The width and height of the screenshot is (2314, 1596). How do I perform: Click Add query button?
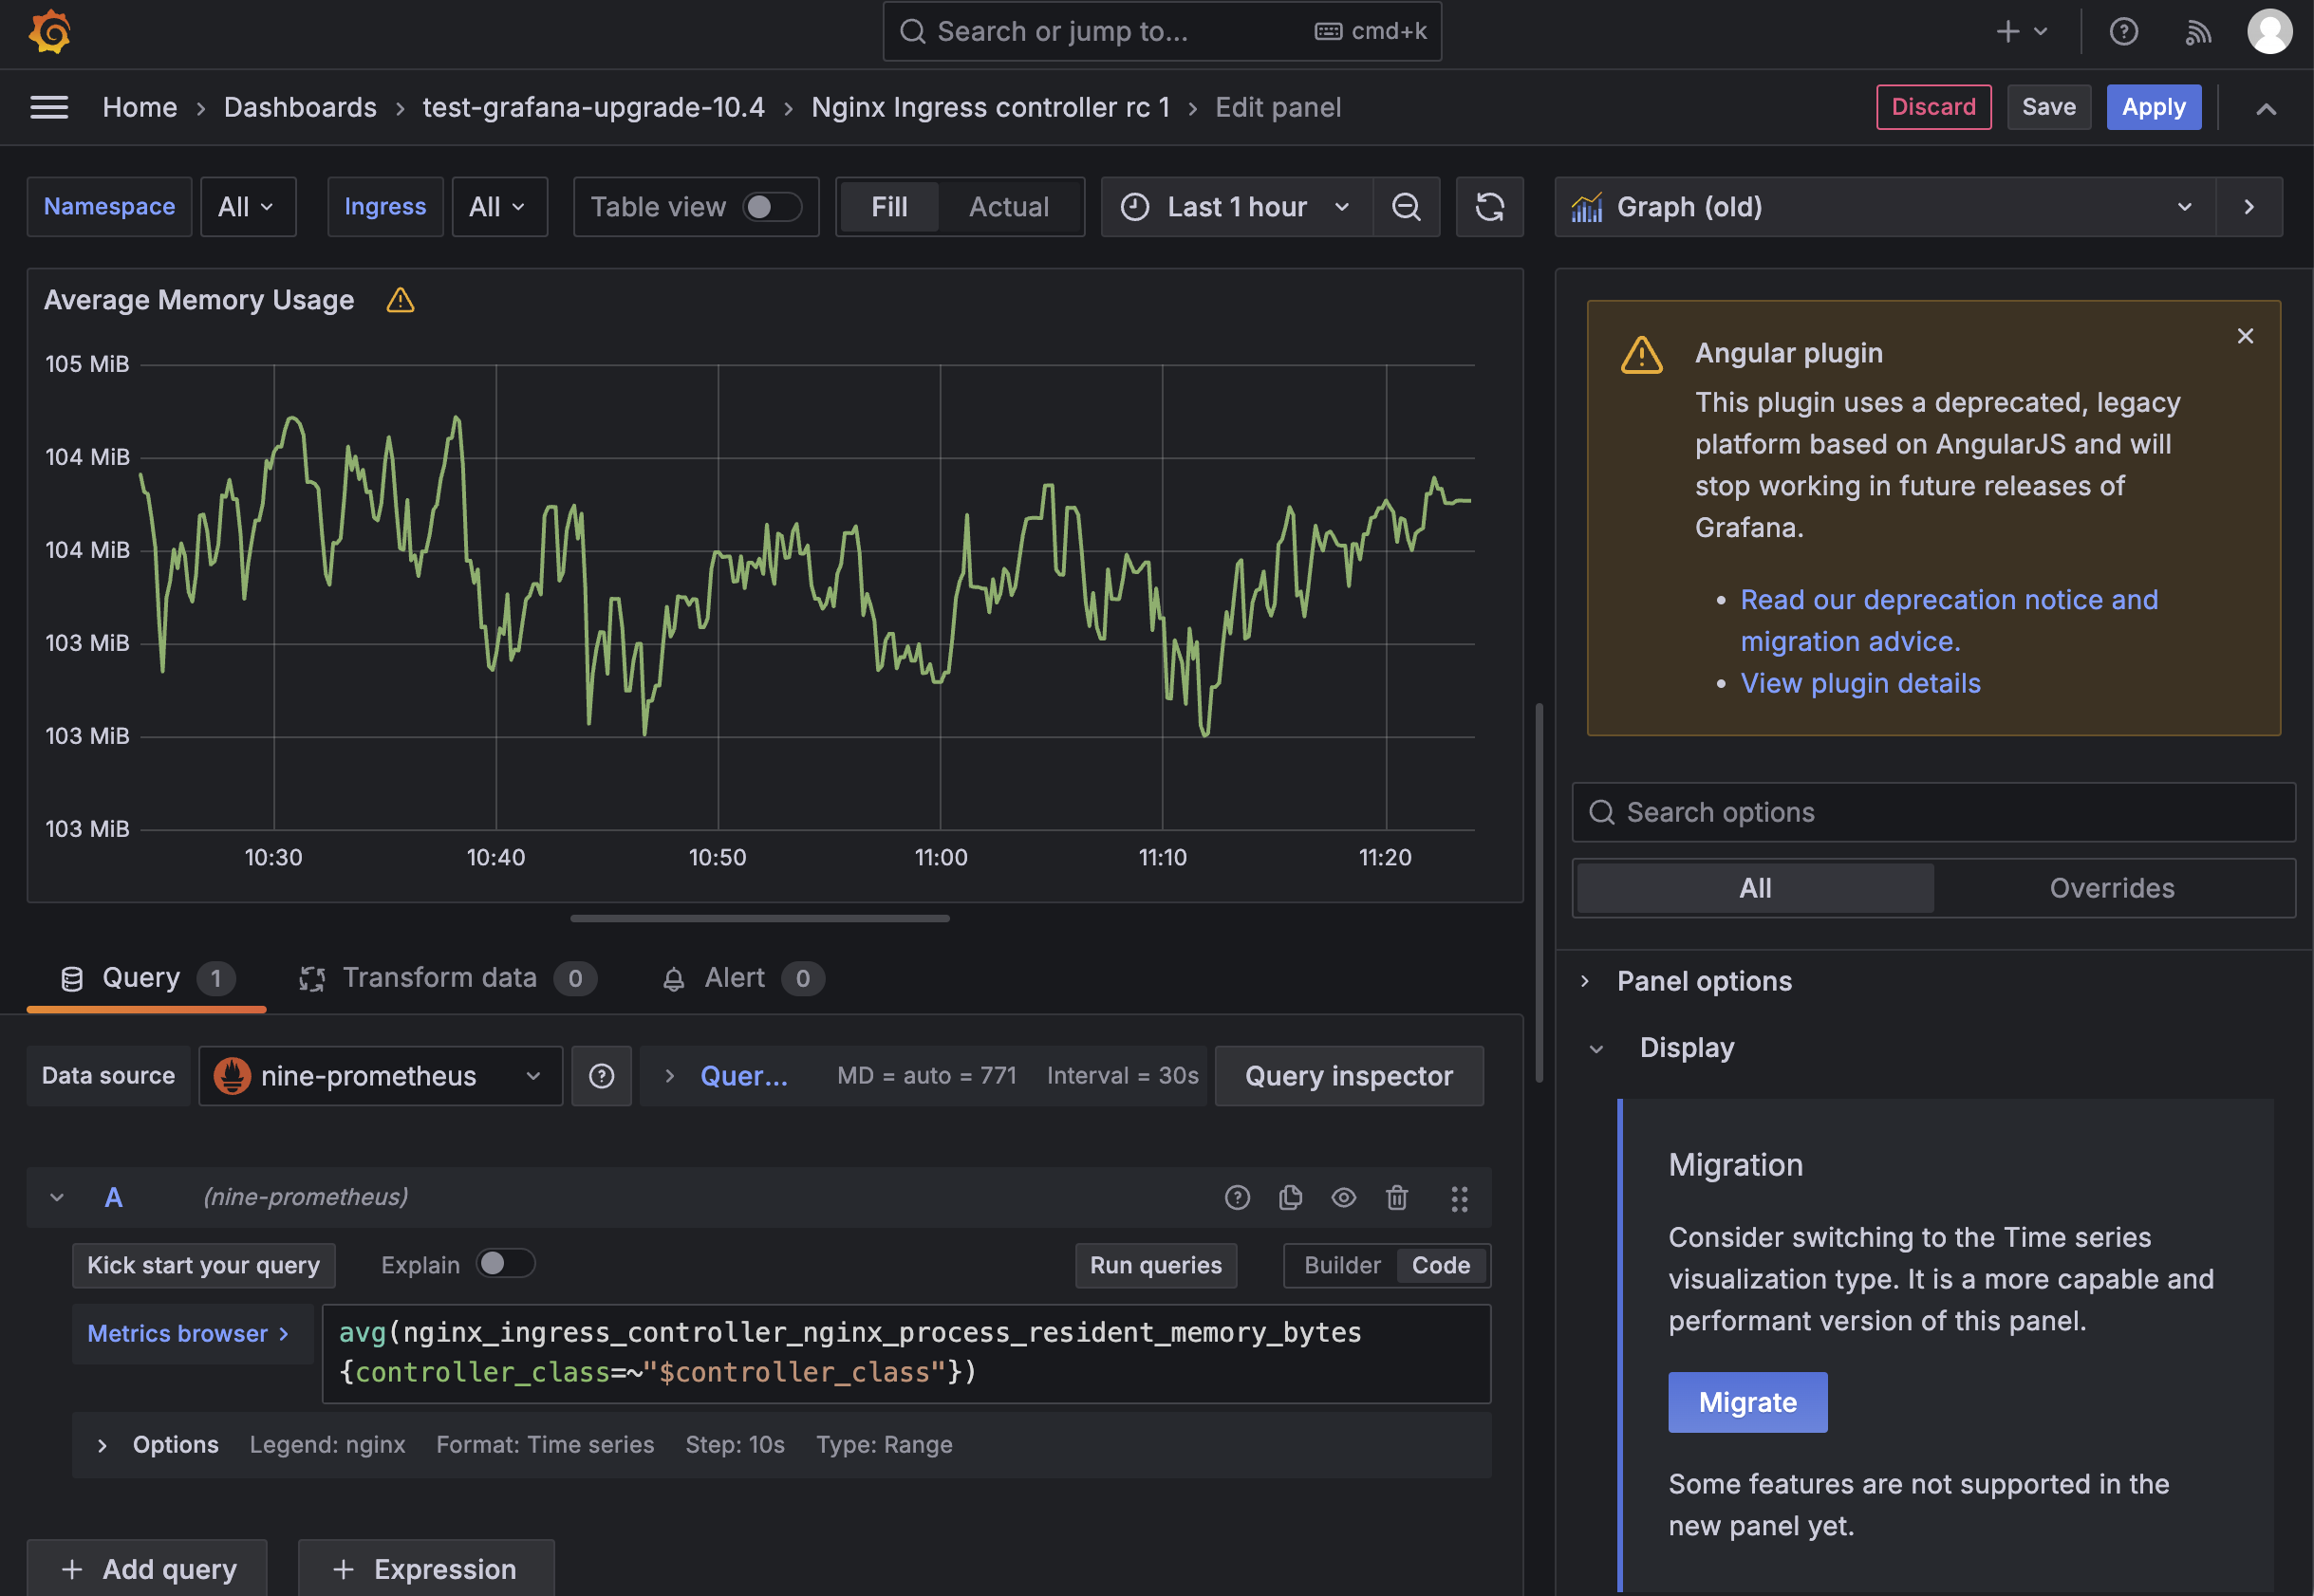[x=147, y=1568]
